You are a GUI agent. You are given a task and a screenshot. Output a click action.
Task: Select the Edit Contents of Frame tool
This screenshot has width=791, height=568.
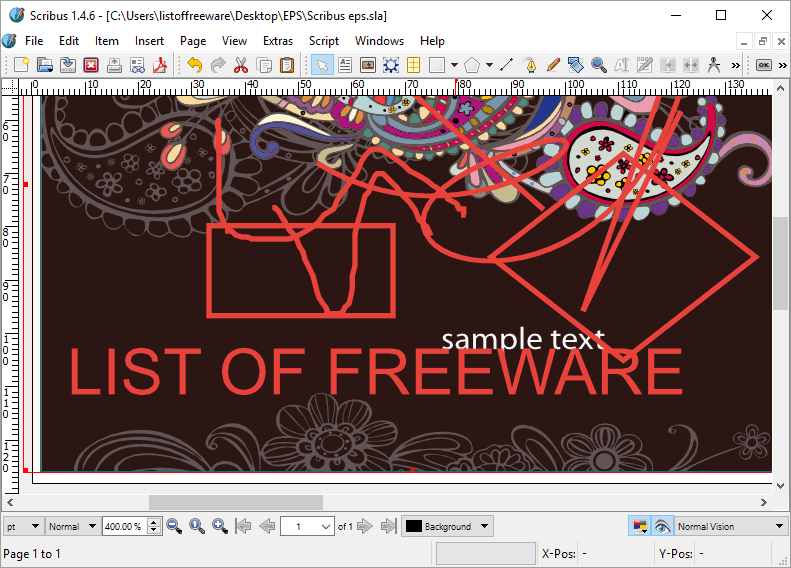tap(622, 65)
